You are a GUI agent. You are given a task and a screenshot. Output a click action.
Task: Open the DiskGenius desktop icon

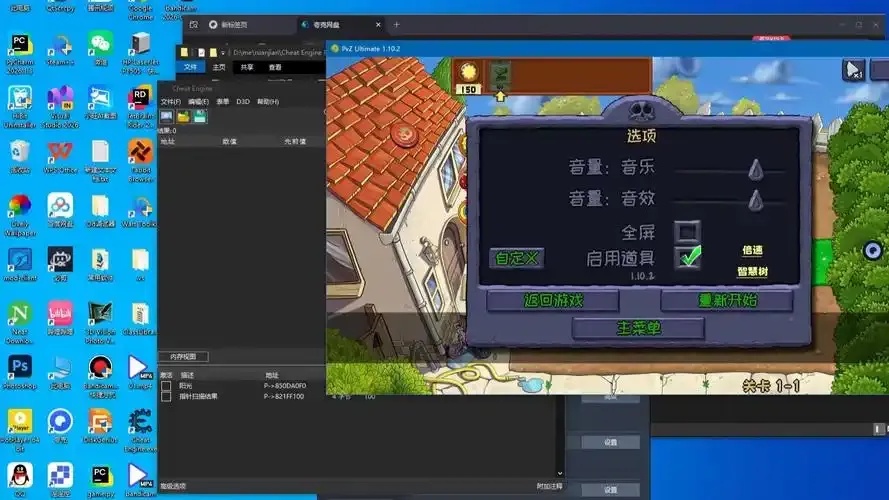pos(100,426)
